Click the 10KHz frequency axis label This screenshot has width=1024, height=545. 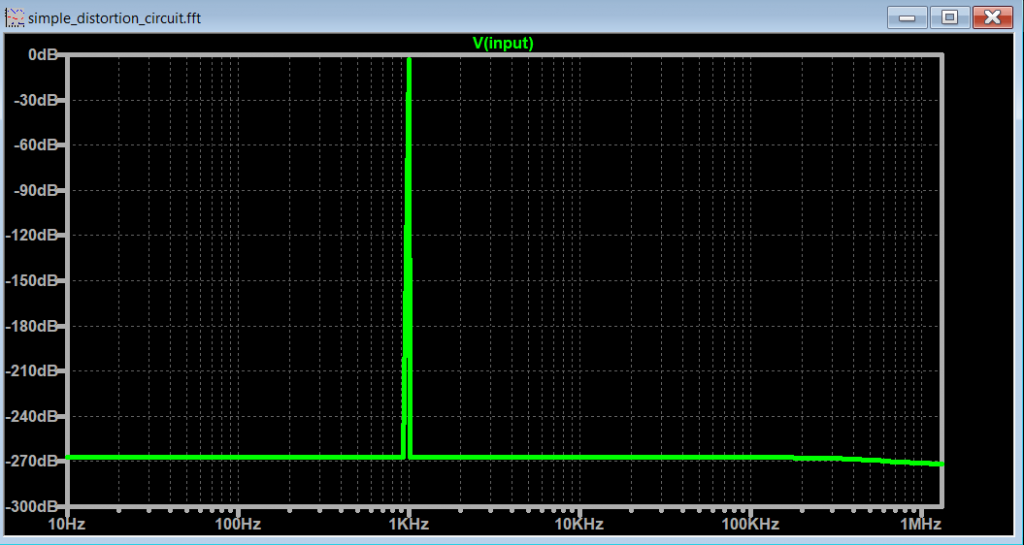(577, 523)
